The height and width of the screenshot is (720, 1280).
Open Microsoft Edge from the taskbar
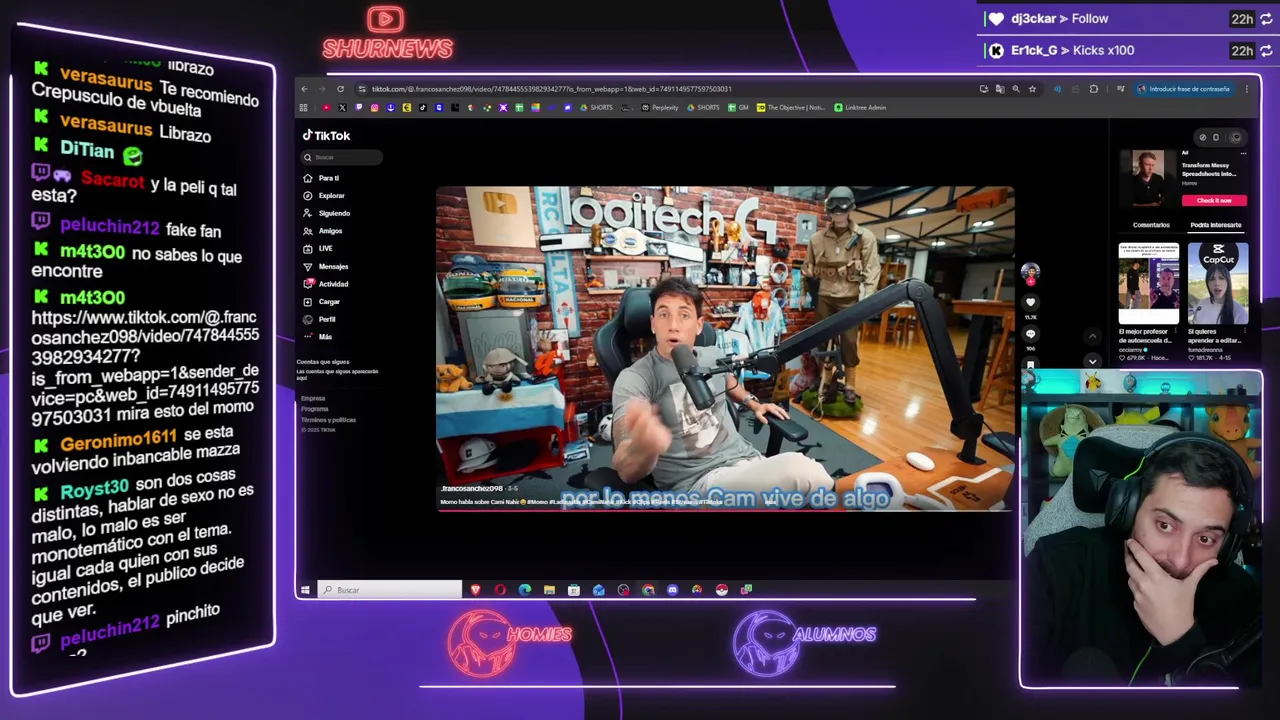524,590
